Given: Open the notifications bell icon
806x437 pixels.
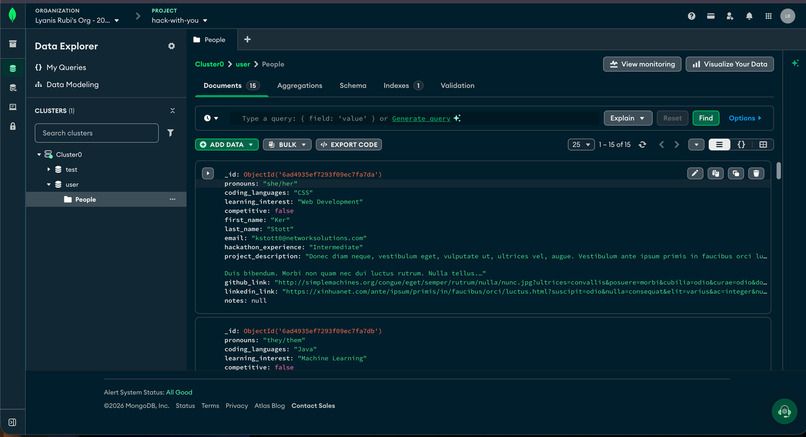Looking at the screenshot, I should click(x=749, y=16).
